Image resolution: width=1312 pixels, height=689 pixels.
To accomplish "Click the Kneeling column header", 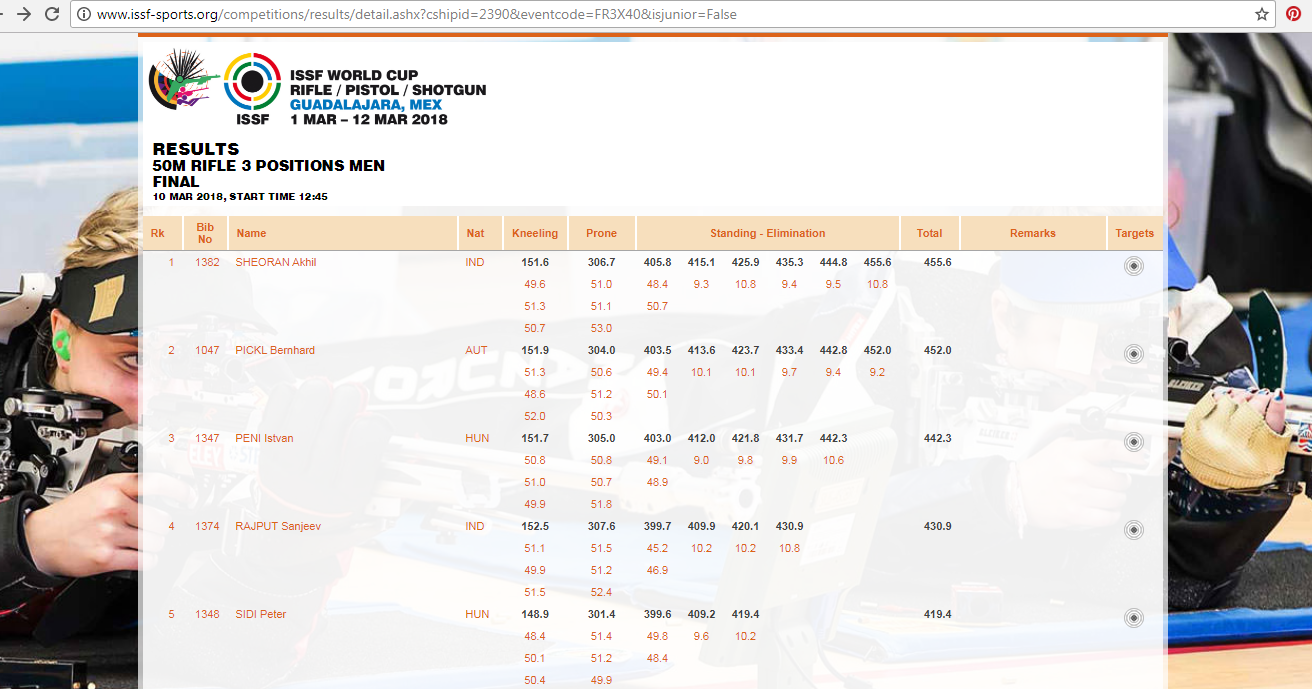I will pos(535,233).
